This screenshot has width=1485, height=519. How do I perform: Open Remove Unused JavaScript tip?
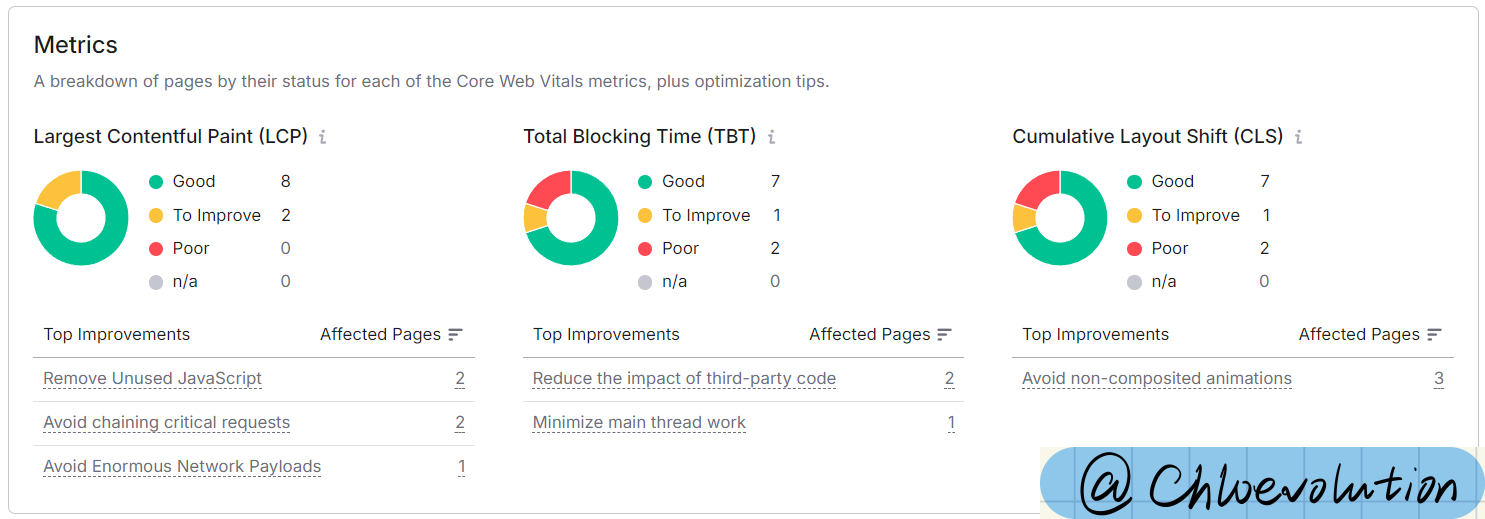(152, 378)
